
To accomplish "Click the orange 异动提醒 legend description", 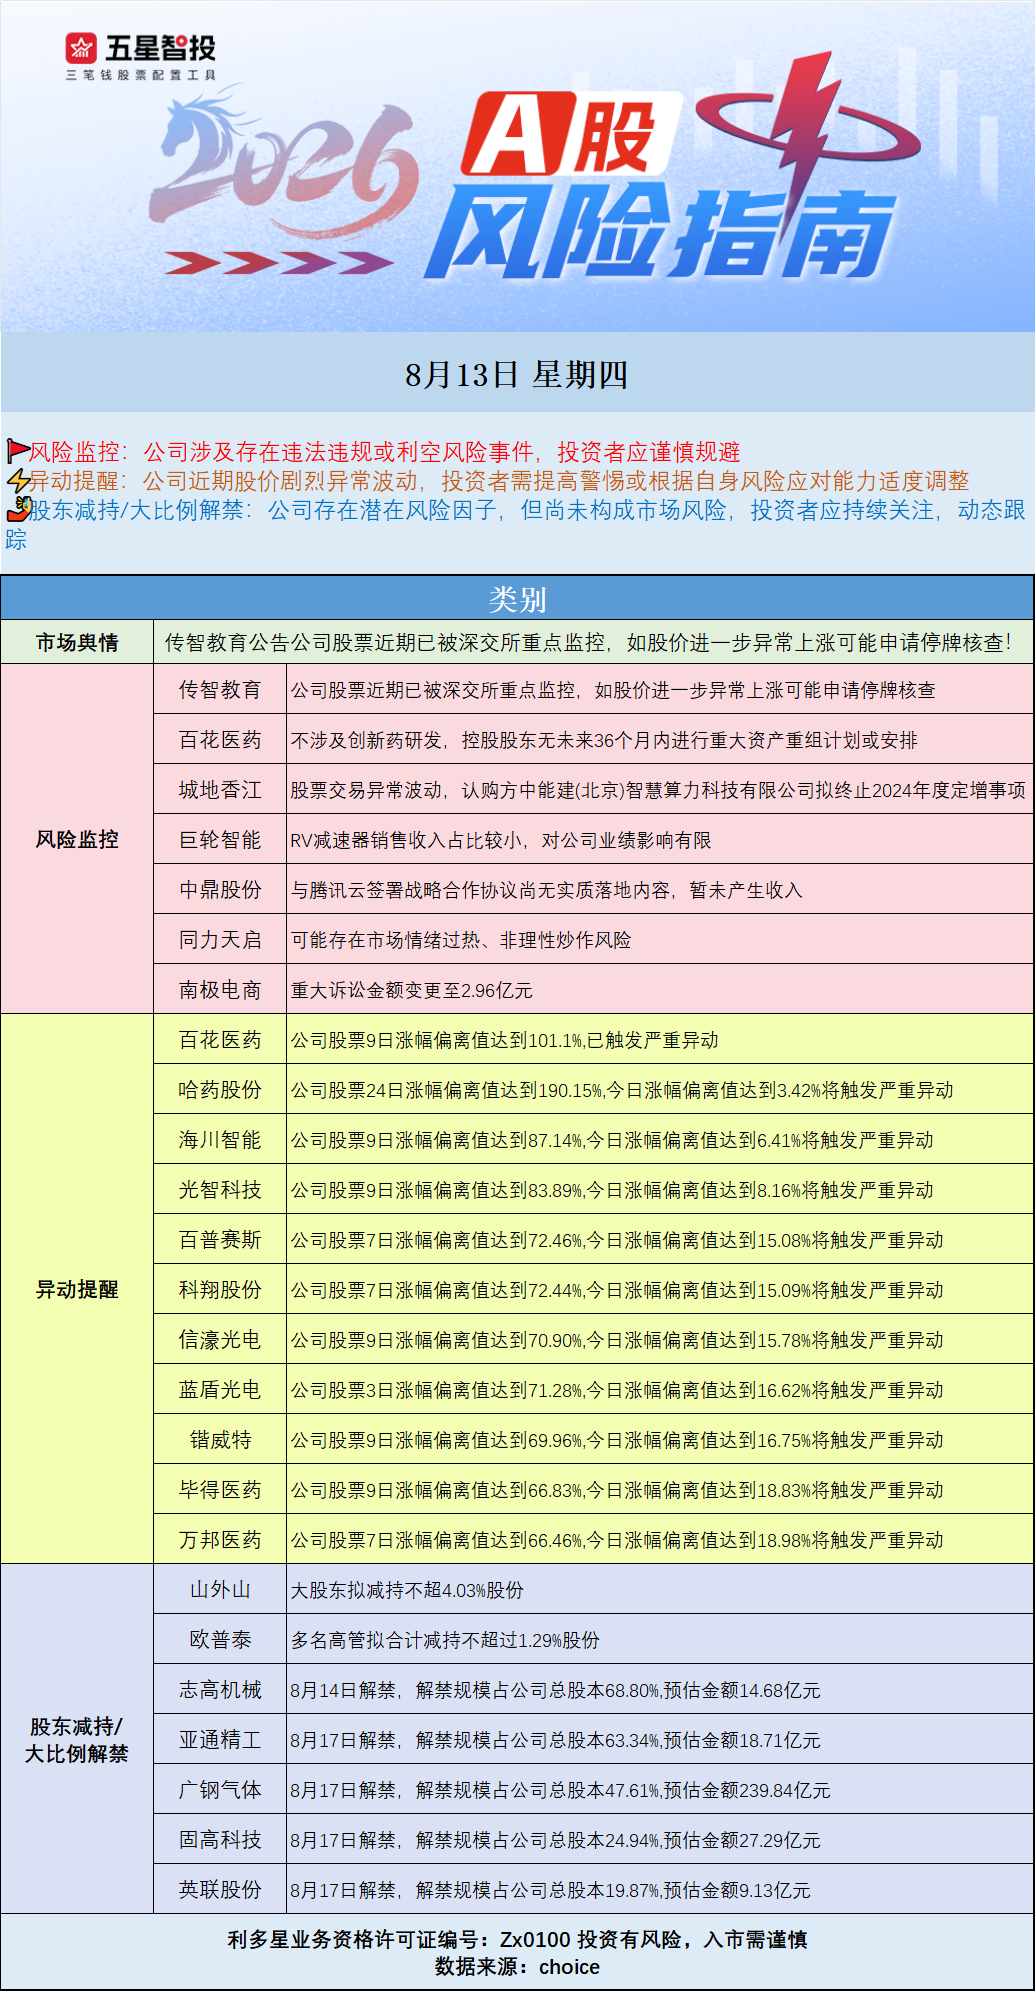I will pyautogui.click(x=499, y=480).
